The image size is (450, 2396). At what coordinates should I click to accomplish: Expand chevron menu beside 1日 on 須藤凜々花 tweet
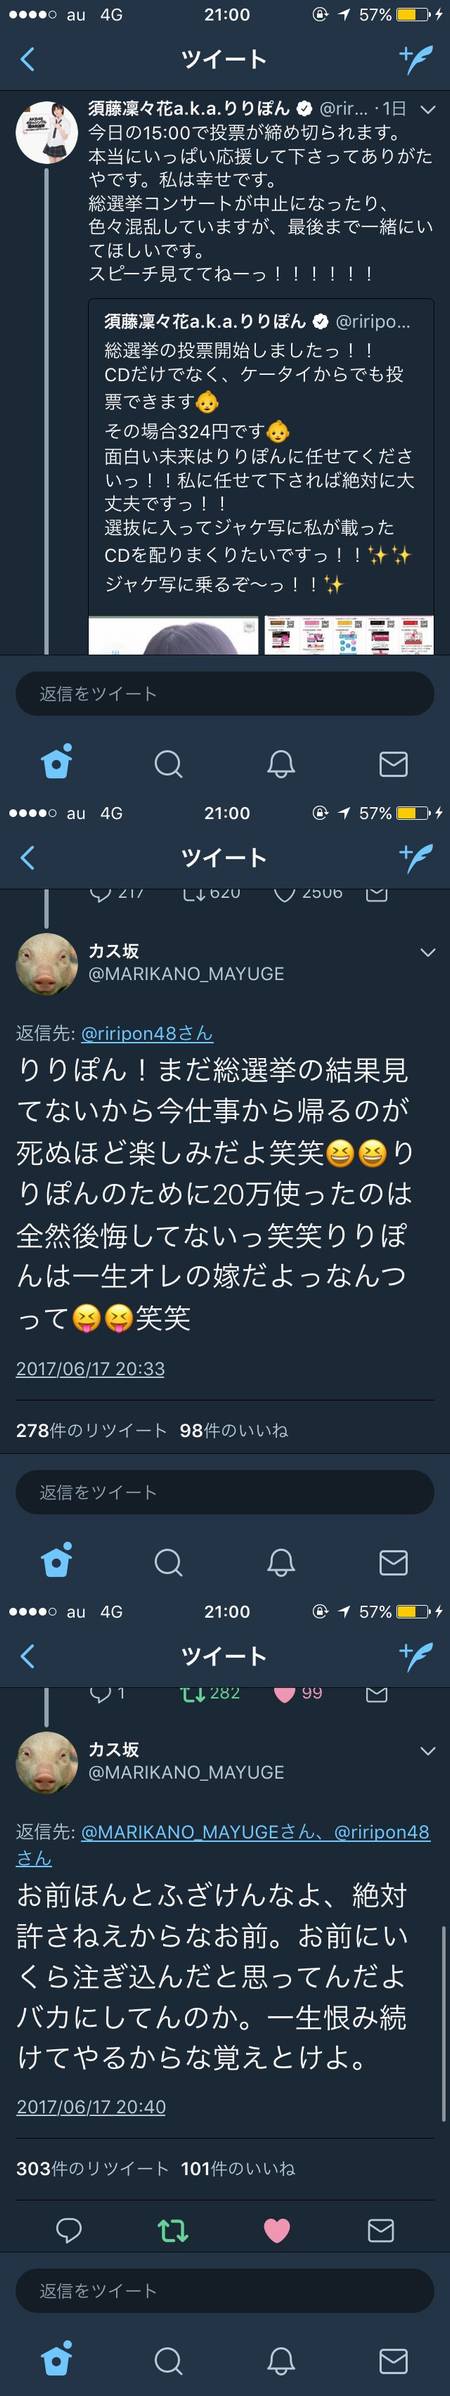pos(427,109)
